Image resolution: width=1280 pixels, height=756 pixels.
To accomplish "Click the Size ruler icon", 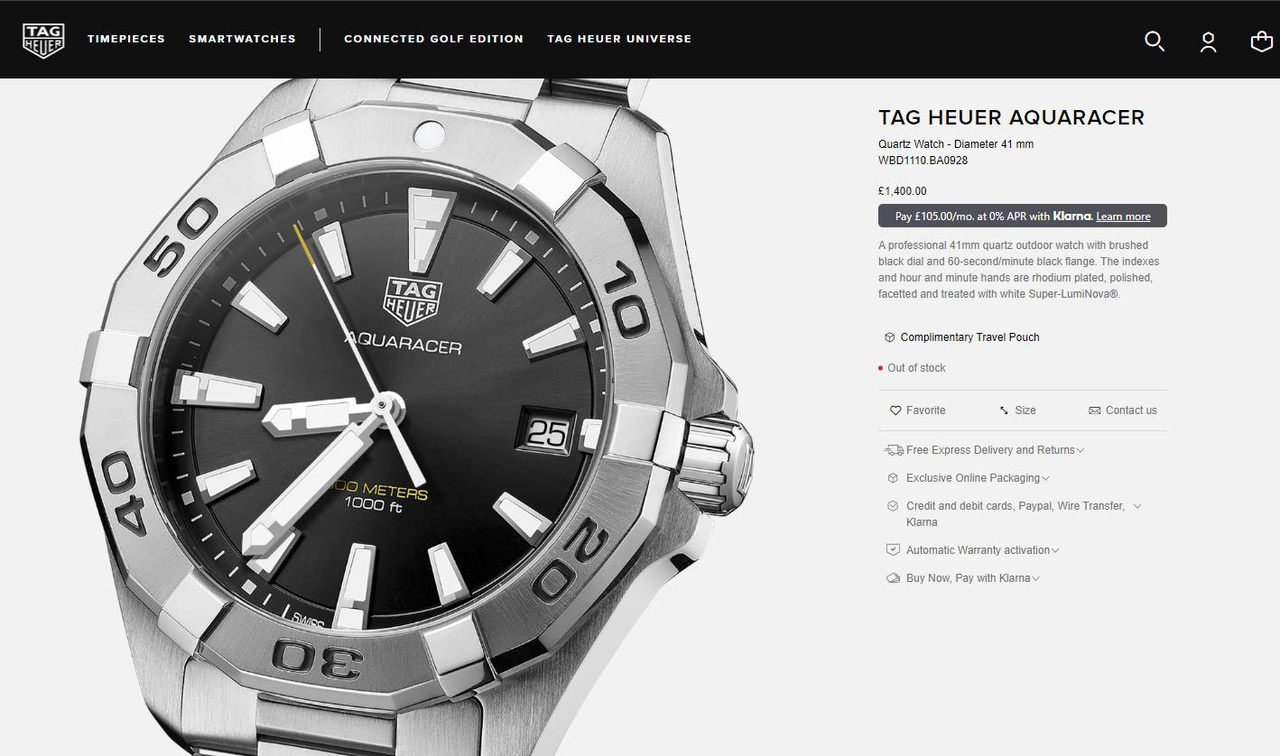I will [1004, 410].
